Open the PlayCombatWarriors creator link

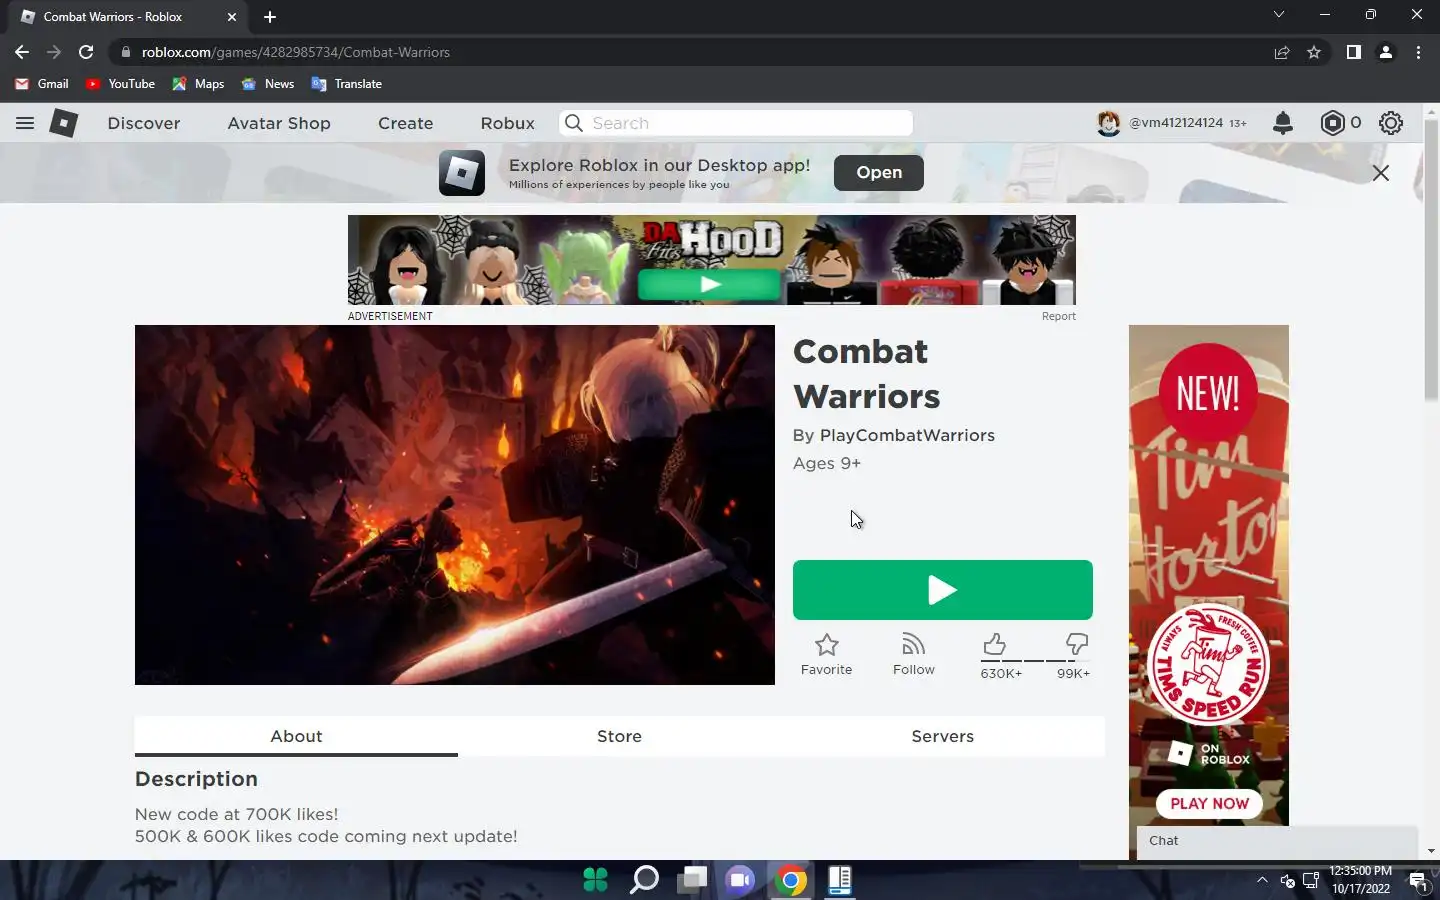(907, 435)
